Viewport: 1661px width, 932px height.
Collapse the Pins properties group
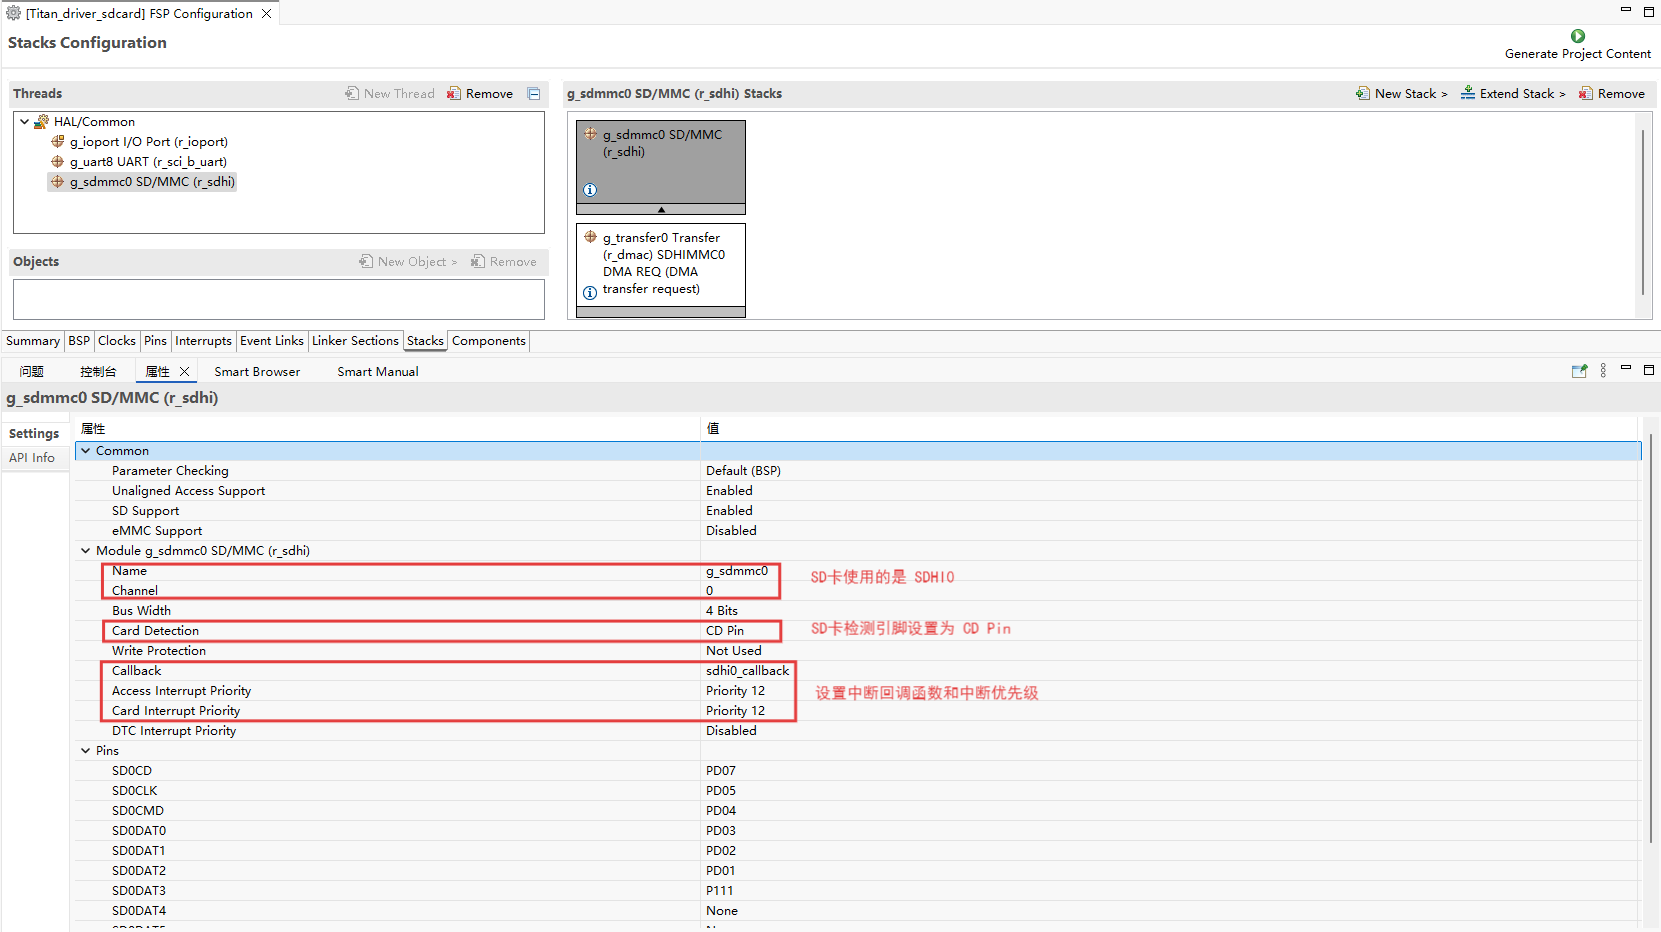pos(86,751)
